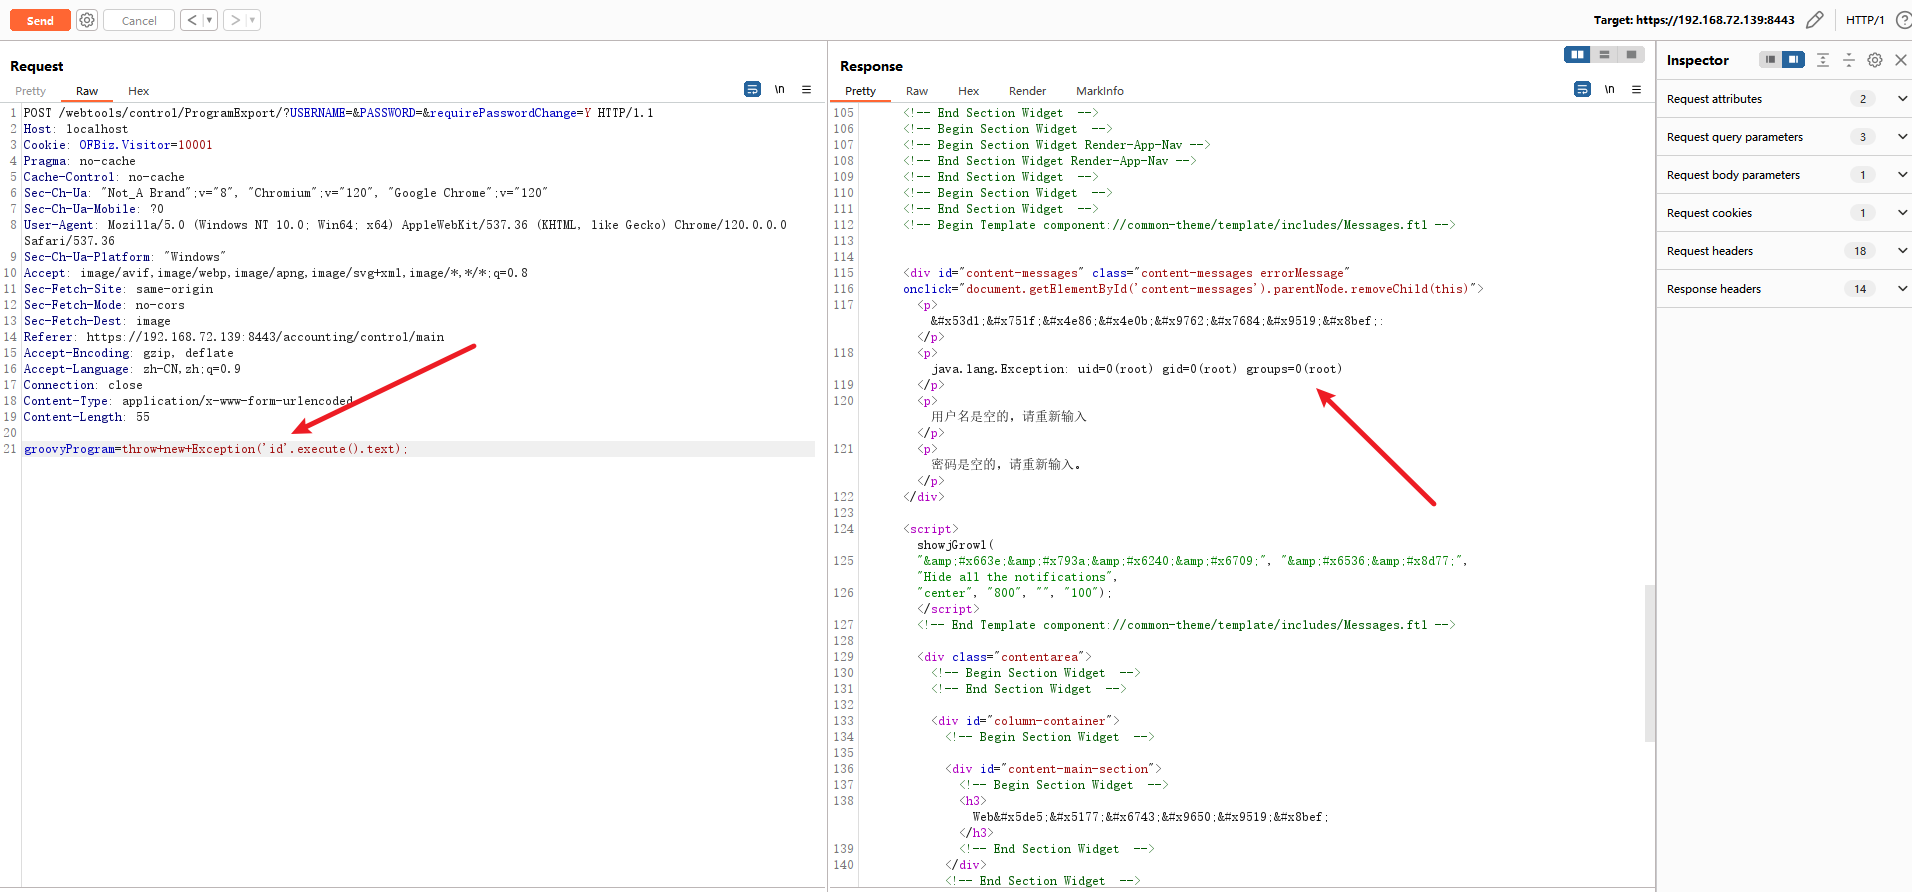This screenshot has width=1912, height=892.
Task: Switch Request view to Raw tab
Action: (x=87, y=91)
